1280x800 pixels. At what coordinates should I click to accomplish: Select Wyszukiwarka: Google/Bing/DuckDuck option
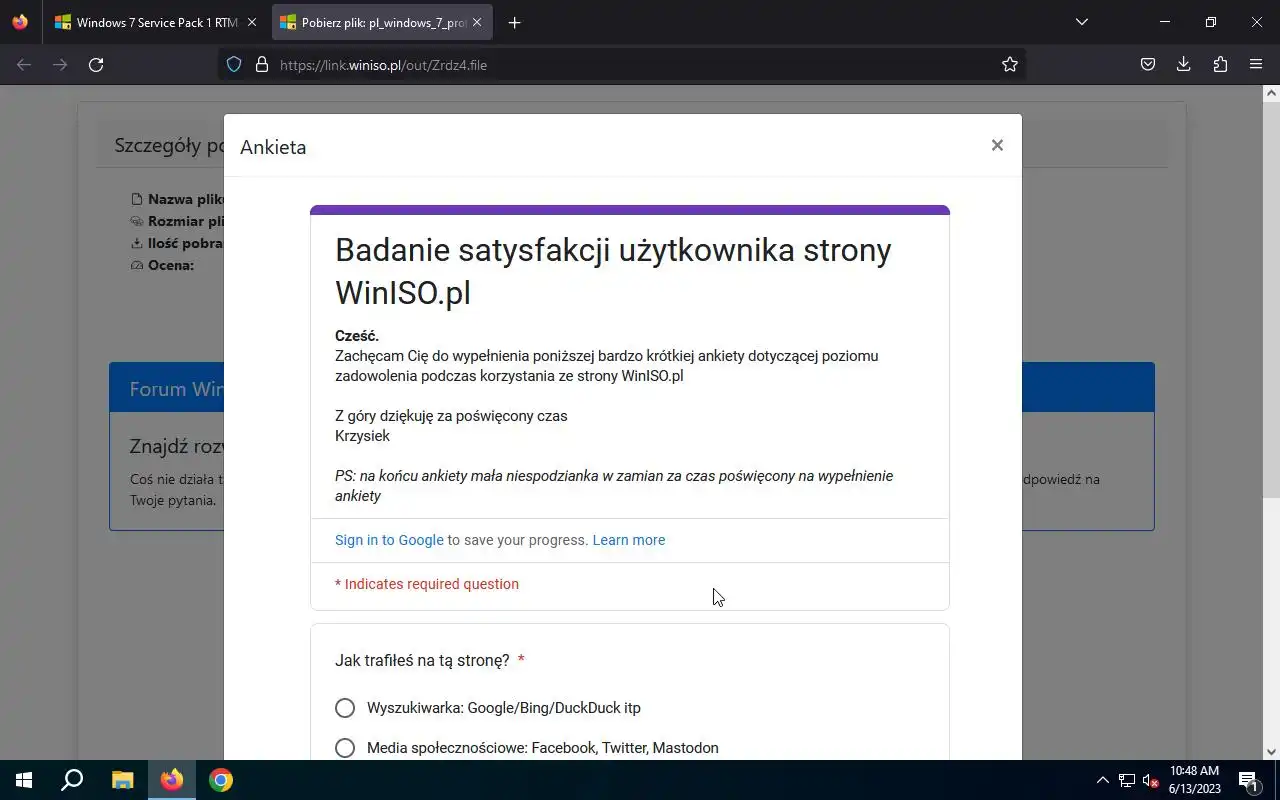tap(345, 708)
